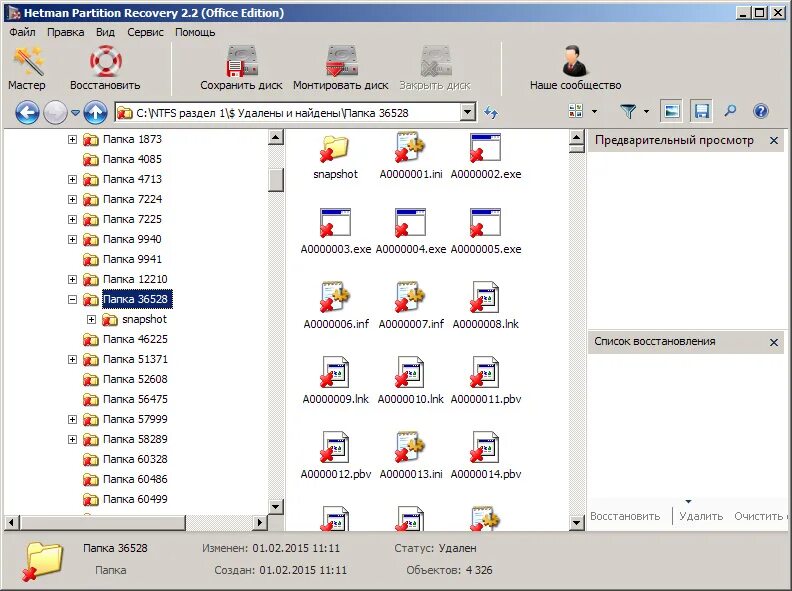Viewport: 792px width, 591px height.
Task: Expand Папка 9940 tree node
Action: (x=72, y=239)
